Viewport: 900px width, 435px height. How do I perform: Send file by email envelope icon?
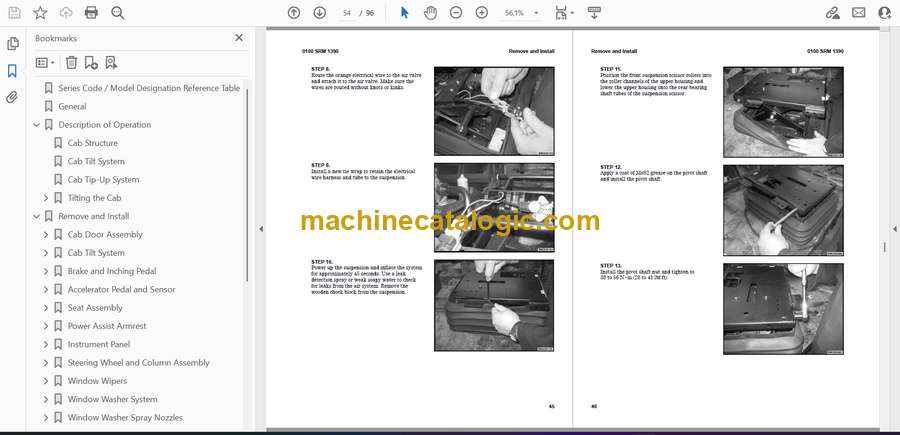pyautogui.click(x=859, y=13)
